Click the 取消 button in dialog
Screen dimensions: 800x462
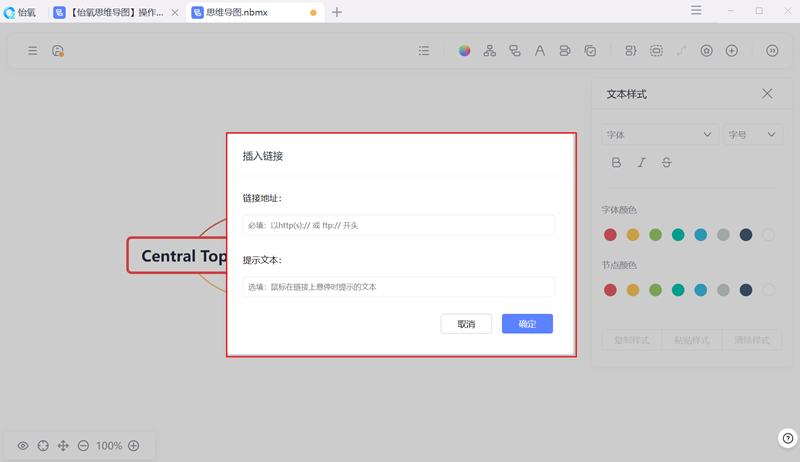(466, 324)
